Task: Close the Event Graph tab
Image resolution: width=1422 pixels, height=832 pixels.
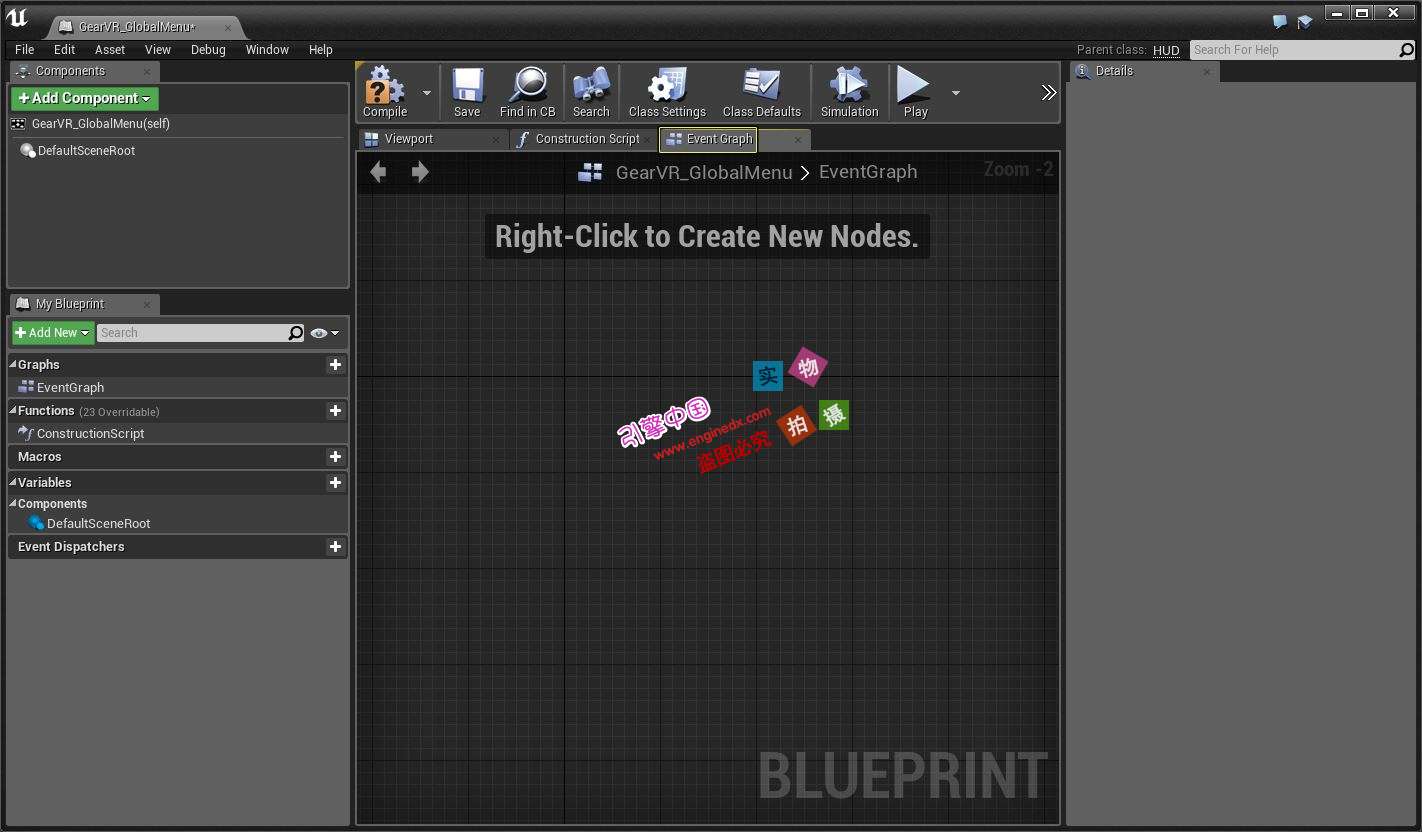Action: coord(797,140)
